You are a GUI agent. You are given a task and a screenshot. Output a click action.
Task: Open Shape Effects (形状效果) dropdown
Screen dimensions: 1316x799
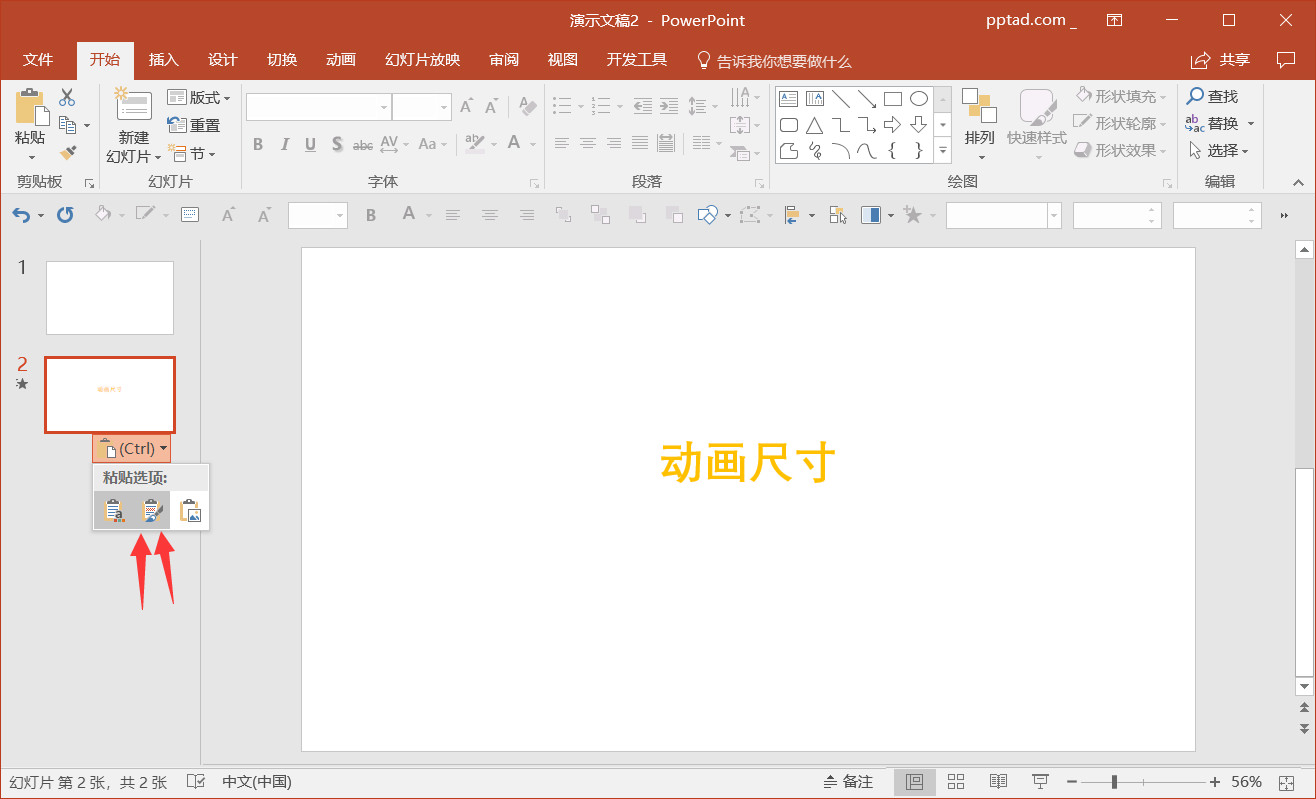(1121, 150)
